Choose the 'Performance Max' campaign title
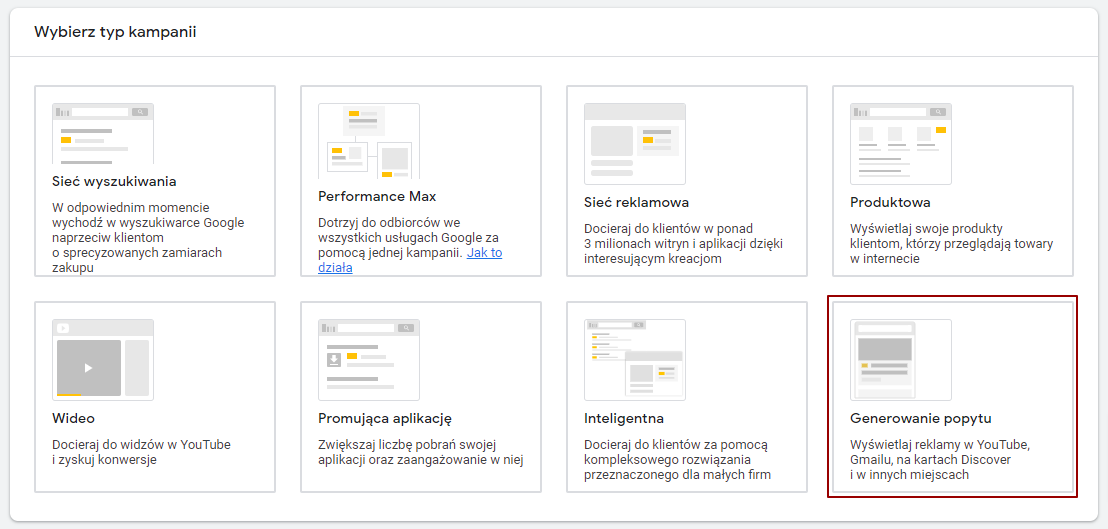This screenshot has height=529, width=1108. point(377,196)
